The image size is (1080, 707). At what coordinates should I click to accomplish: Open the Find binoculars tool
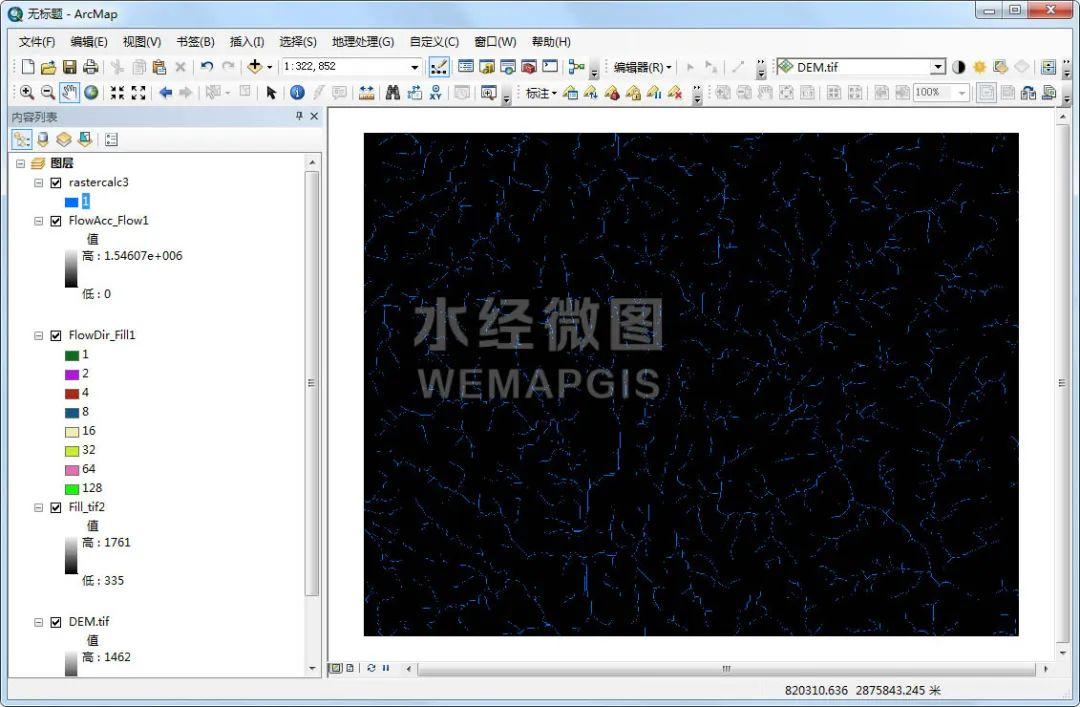click(x=393, y=92)
